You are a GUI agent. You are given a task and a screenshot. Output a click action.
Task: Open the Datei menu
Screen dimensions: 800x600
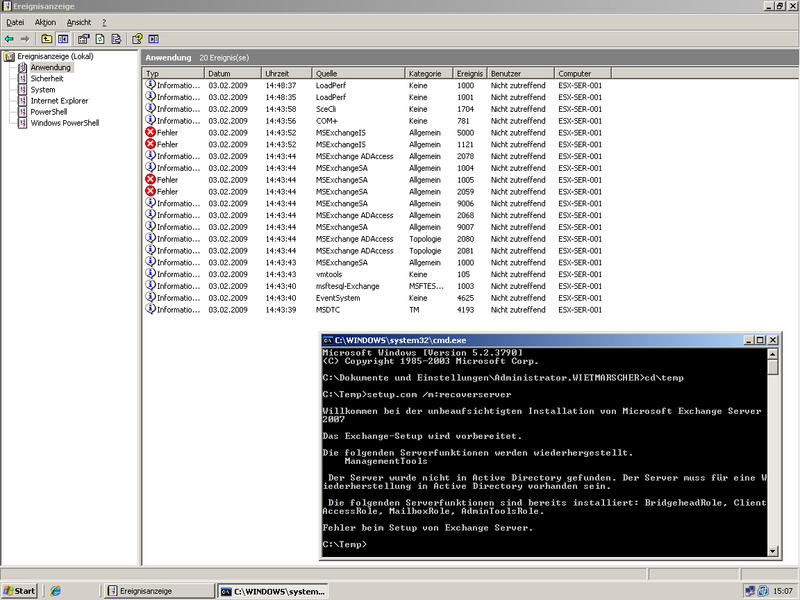coord(15,22)
